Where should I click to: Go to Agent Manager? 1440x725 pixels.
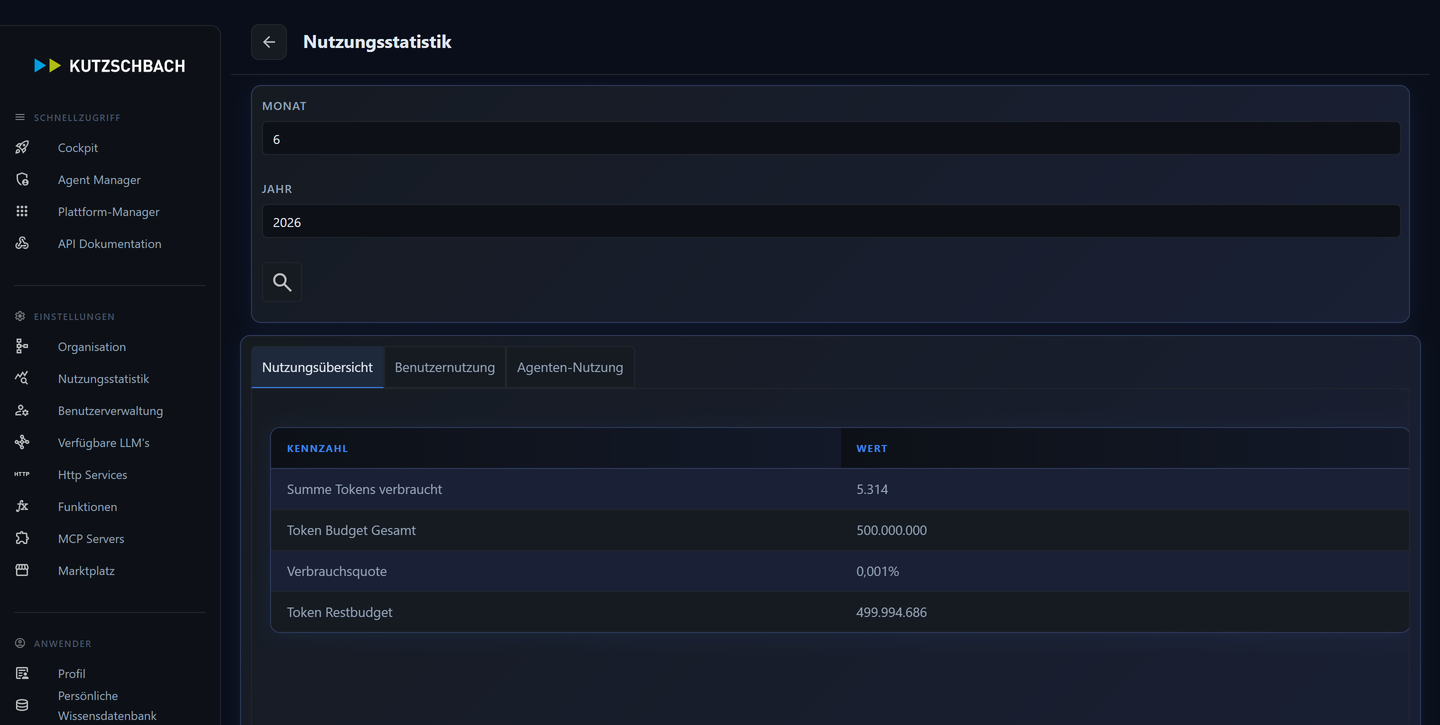[x=99, y=180]
